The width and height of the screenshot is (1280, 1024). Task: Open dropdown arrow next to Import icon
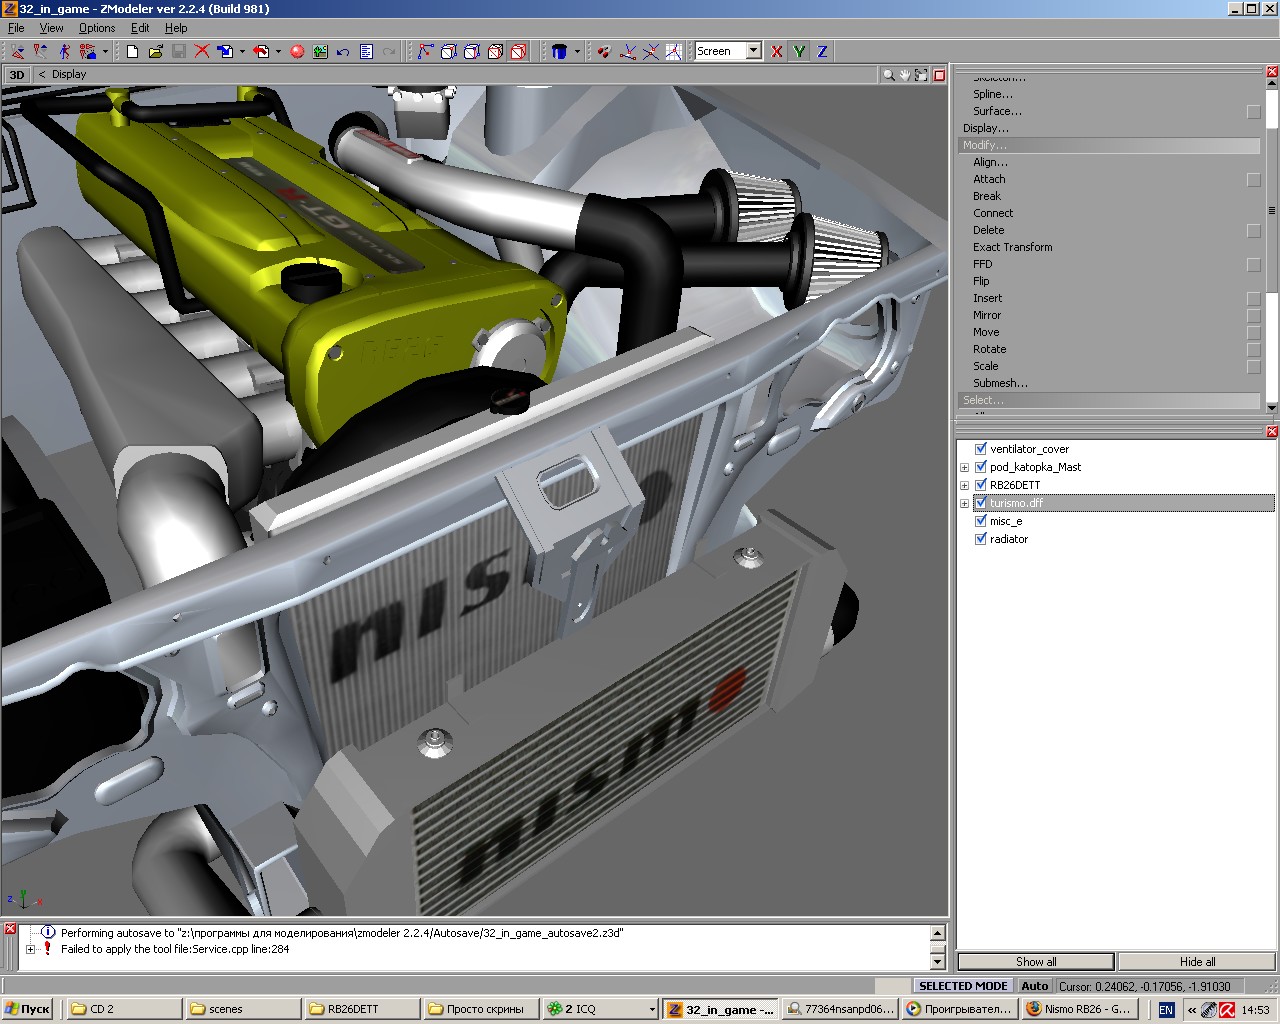pyautogui.click(x=242, y=51)
